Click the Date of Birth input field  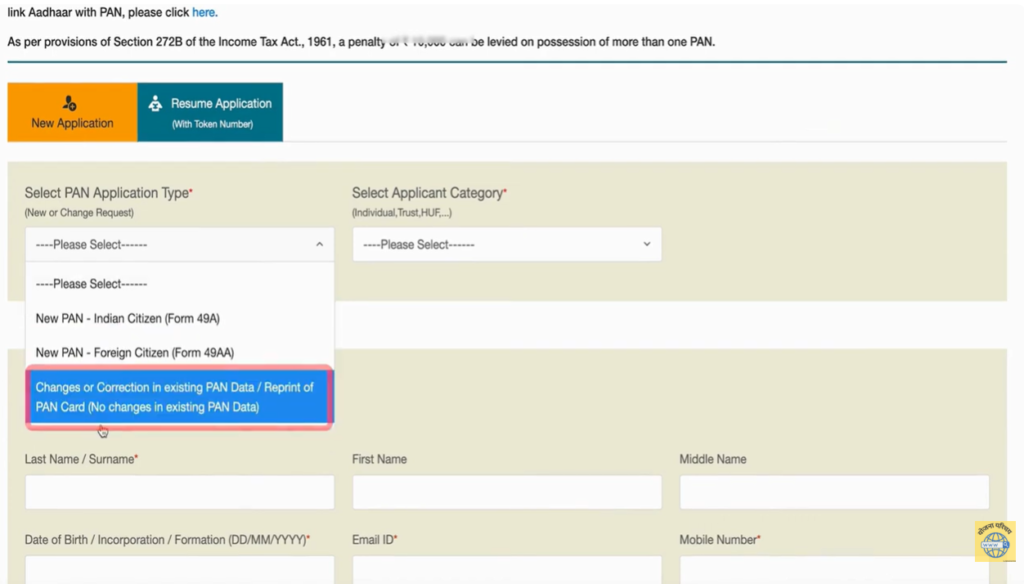180,569
